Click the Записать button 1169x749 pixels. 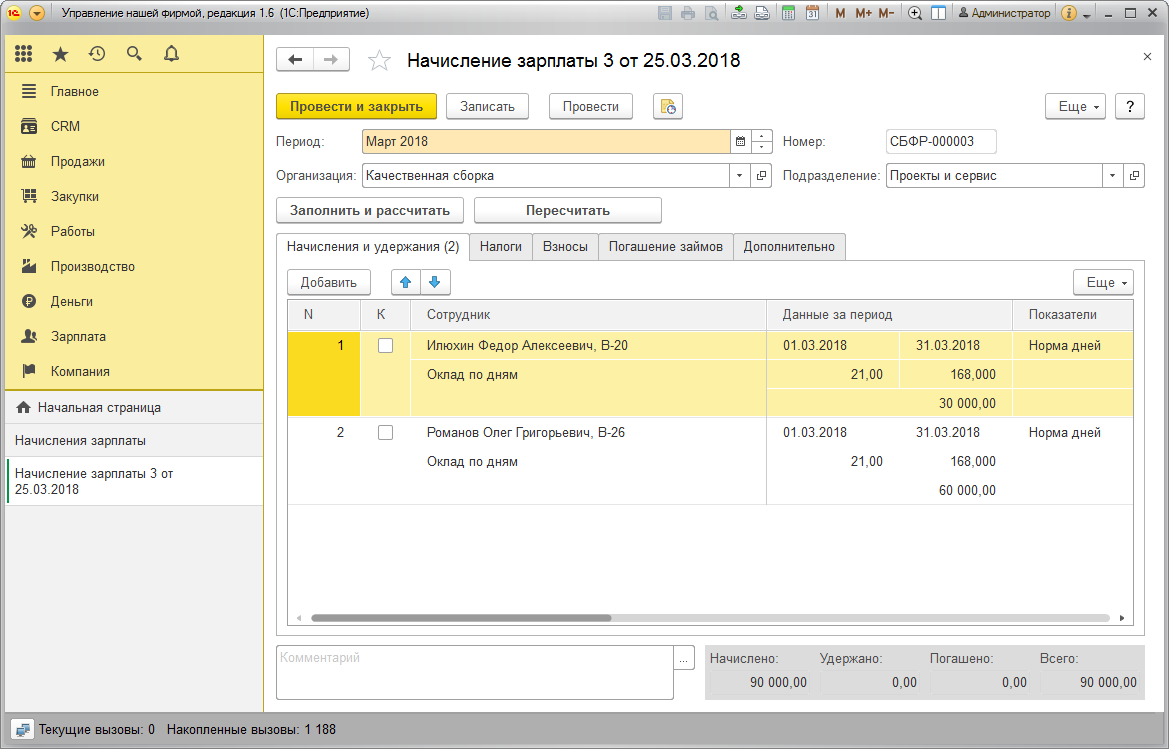(488, 107)
